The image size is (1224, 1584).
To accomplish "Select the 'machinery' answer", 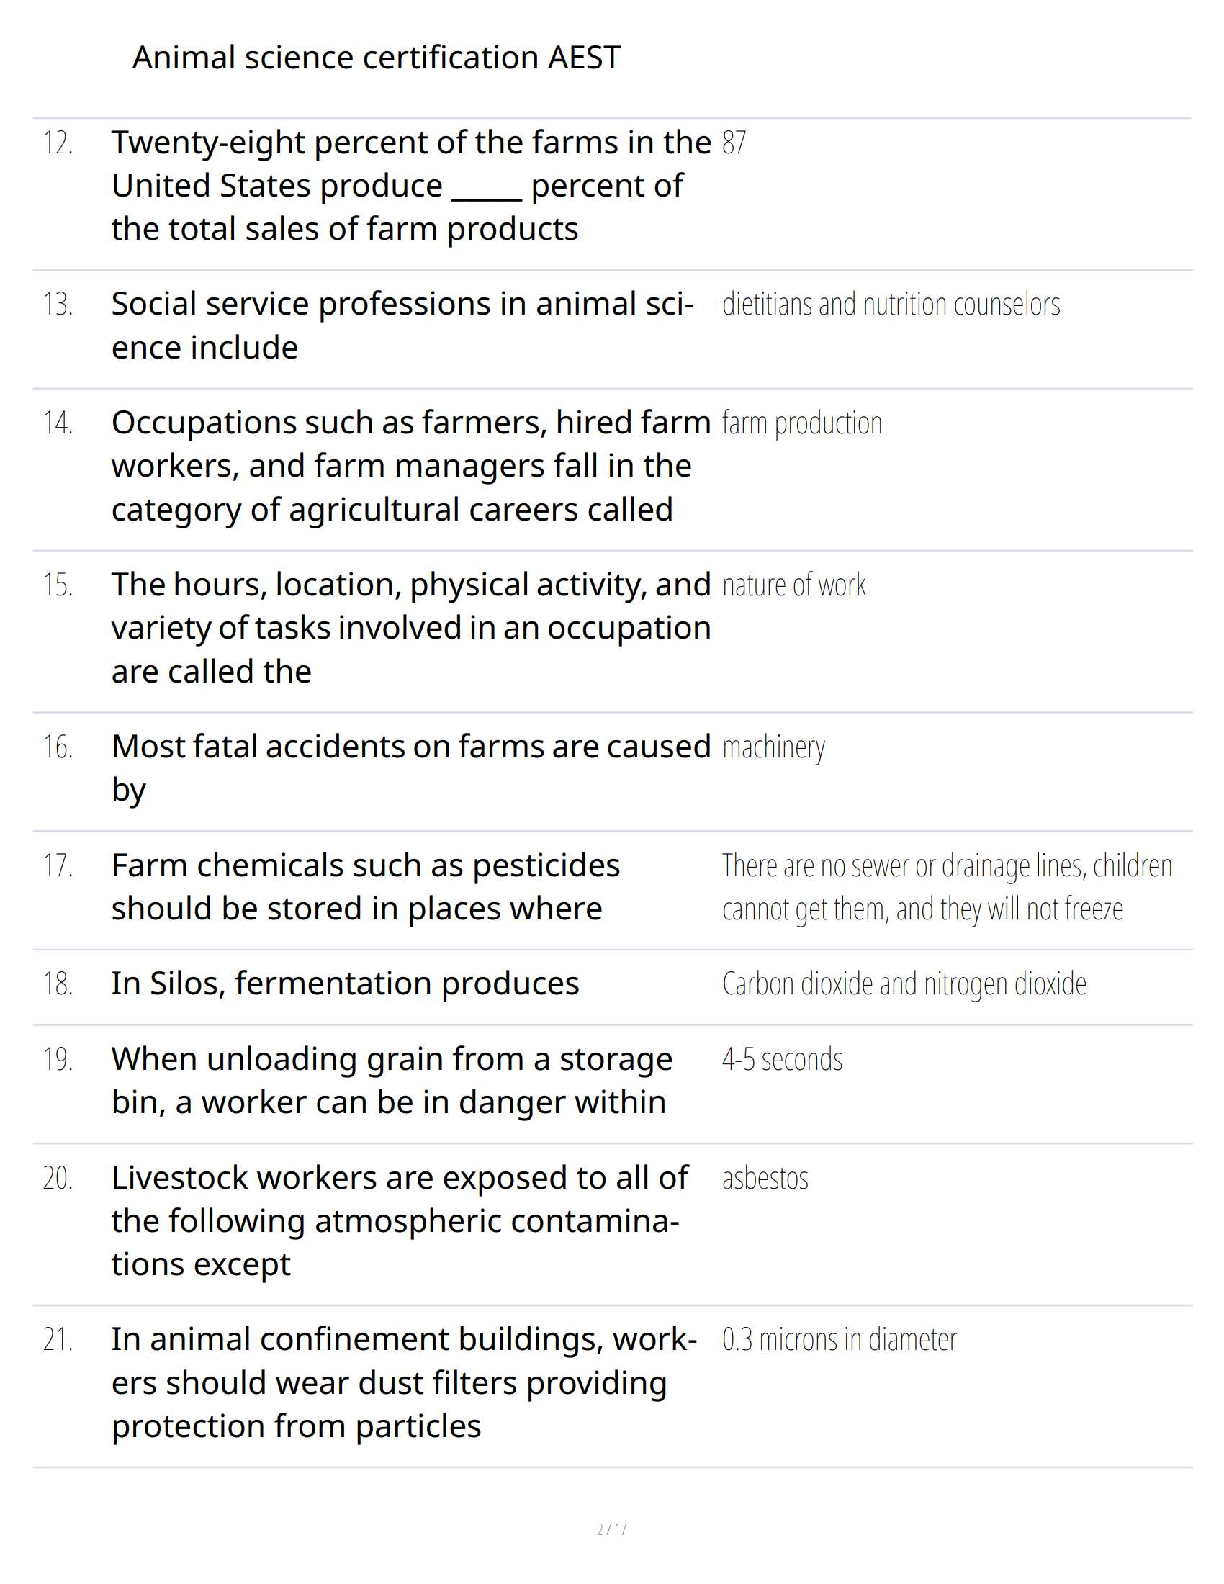I will [773, 747].
